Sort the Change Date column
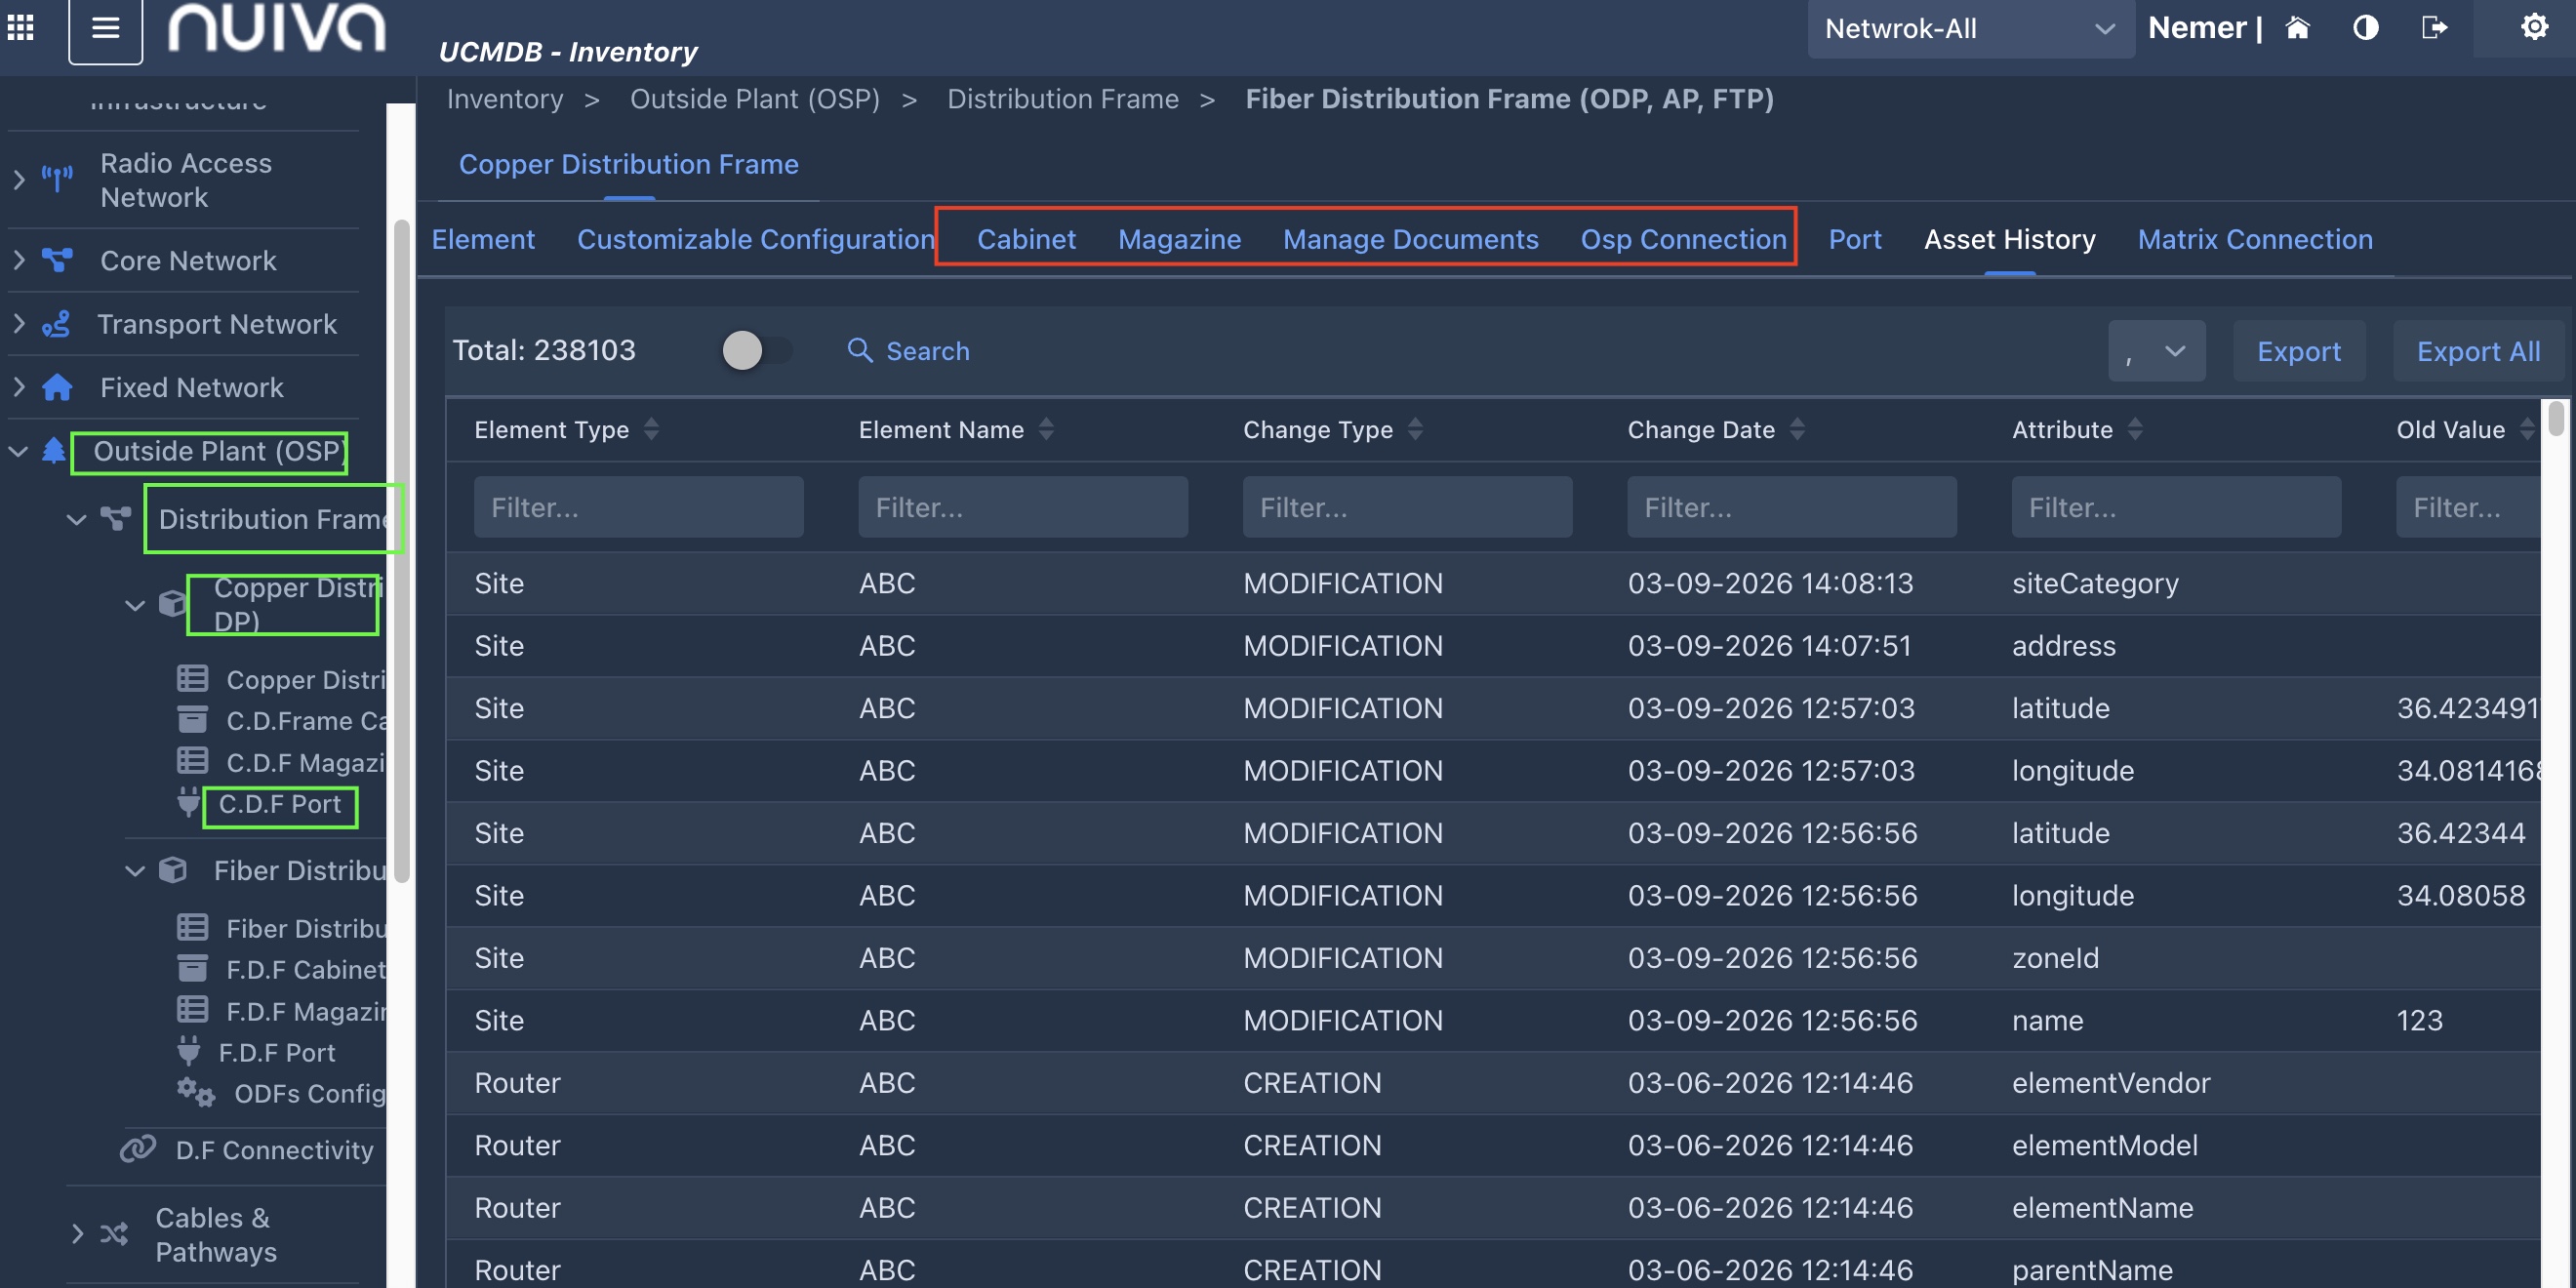 coord(1797,429)
